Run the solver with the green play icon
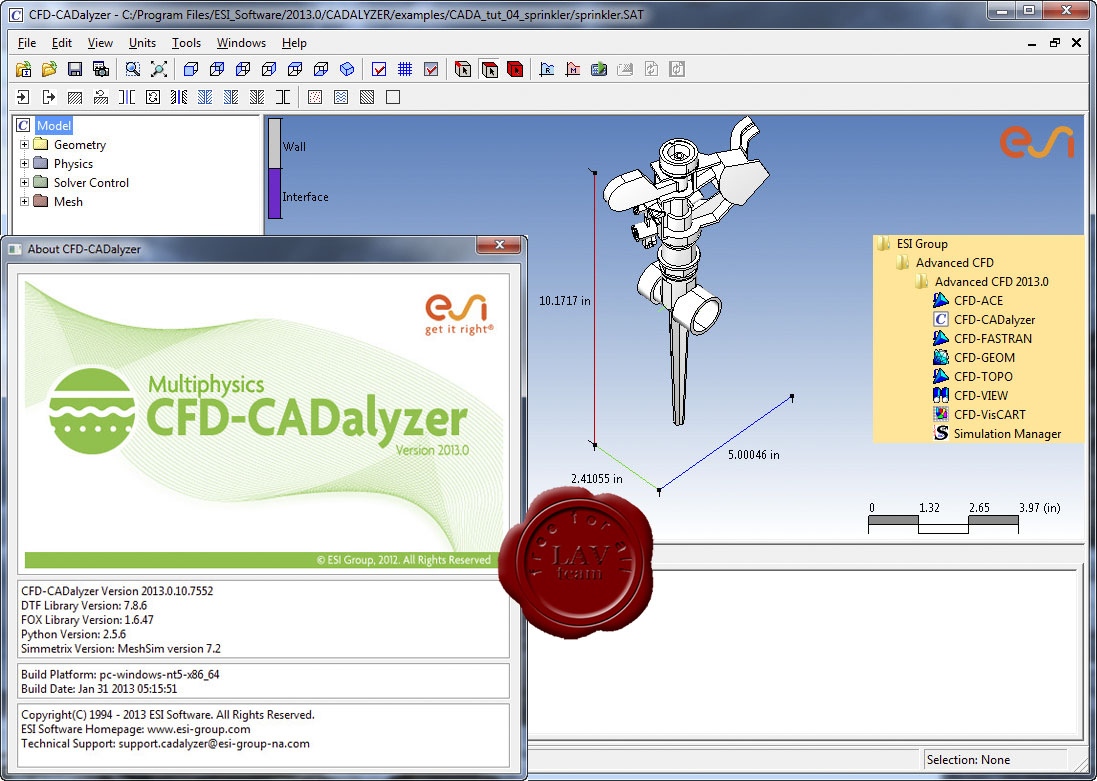This screenshot has height=781, width=1097. [x=599, y=69]
